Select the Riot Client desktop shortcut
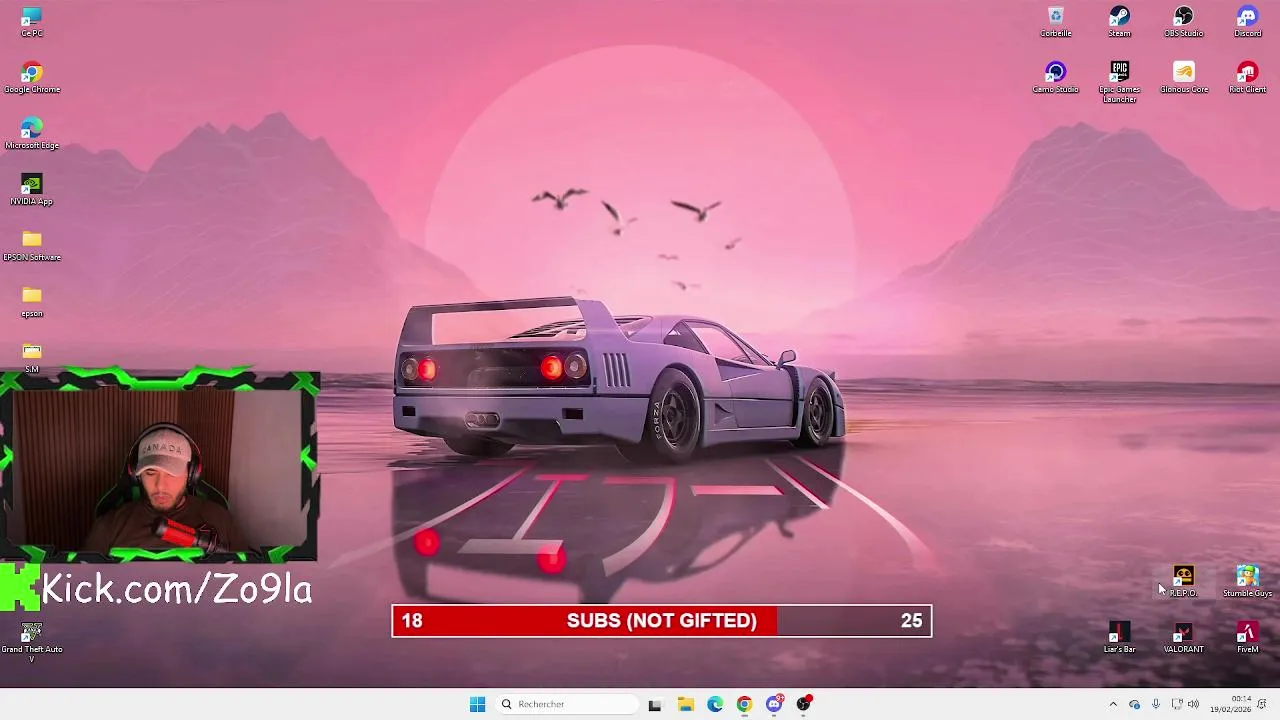 coord(1248,78)
